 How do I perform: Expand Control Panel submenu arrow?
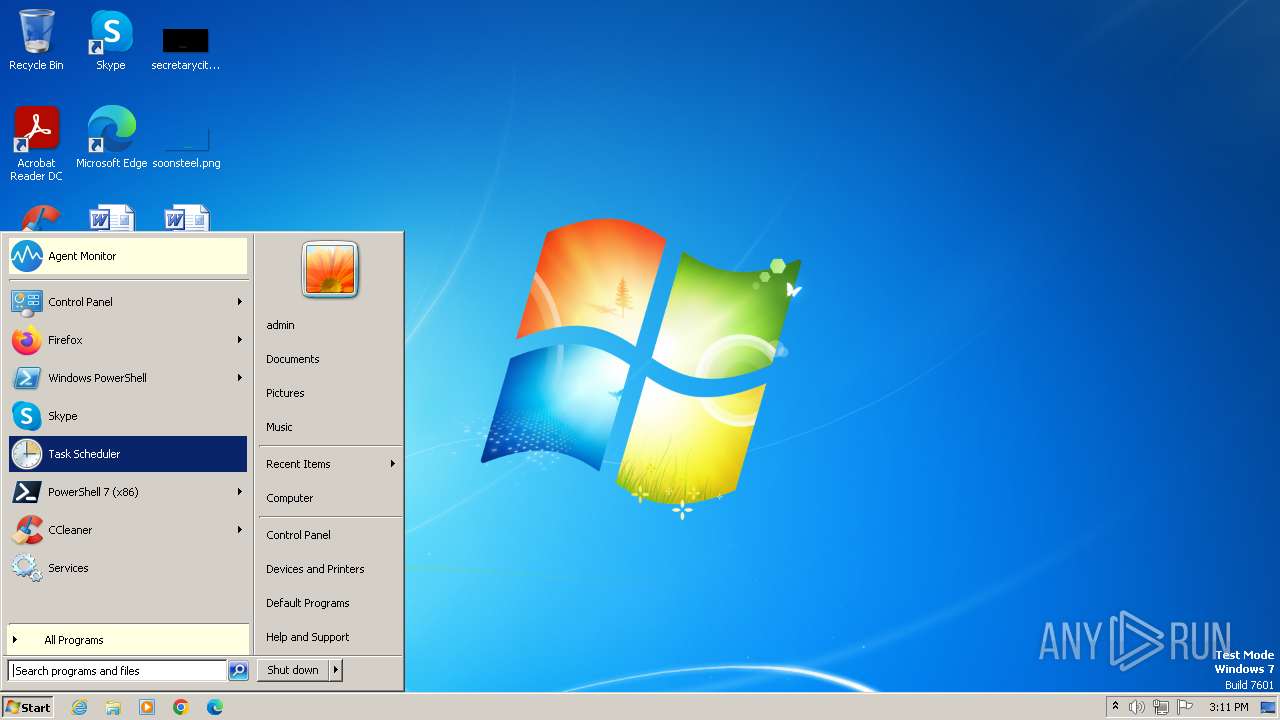240,302
